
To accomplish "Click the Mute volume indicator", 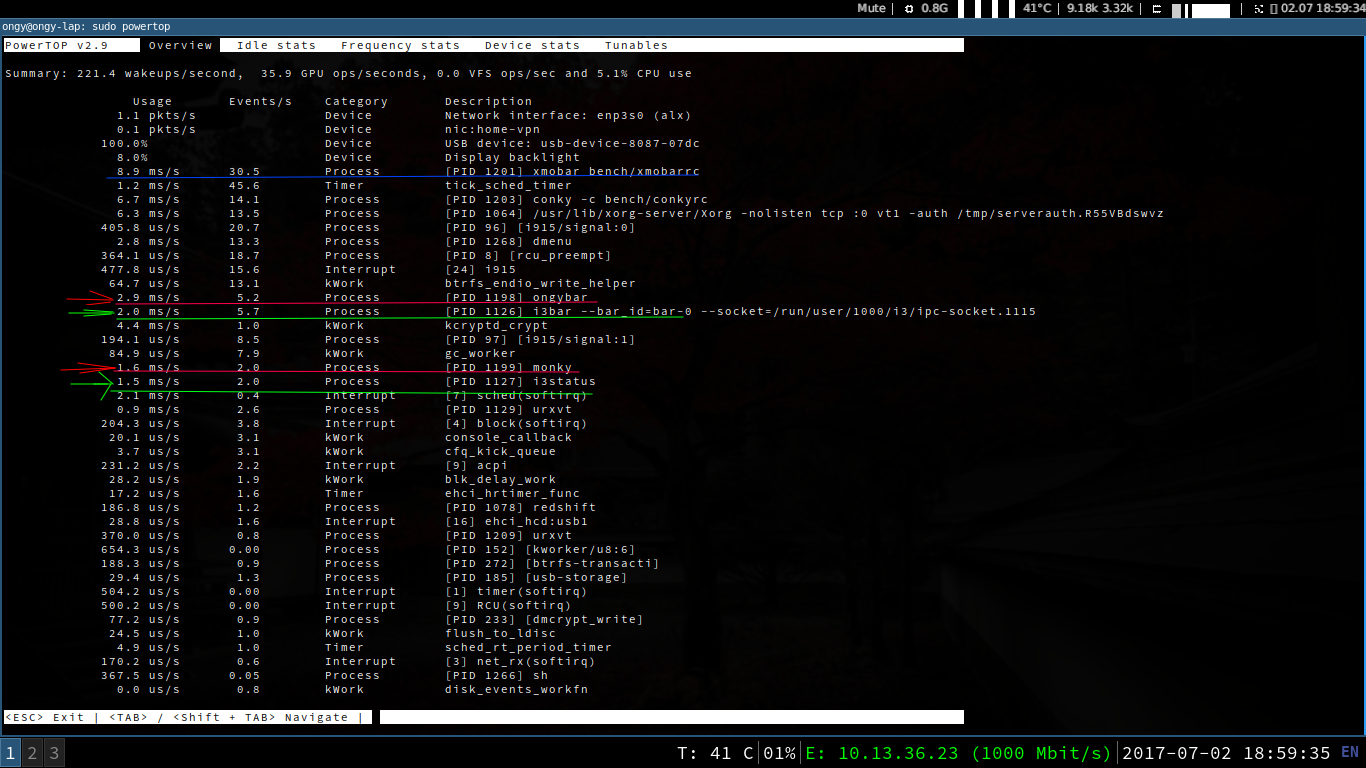I will tap(871, 8).
